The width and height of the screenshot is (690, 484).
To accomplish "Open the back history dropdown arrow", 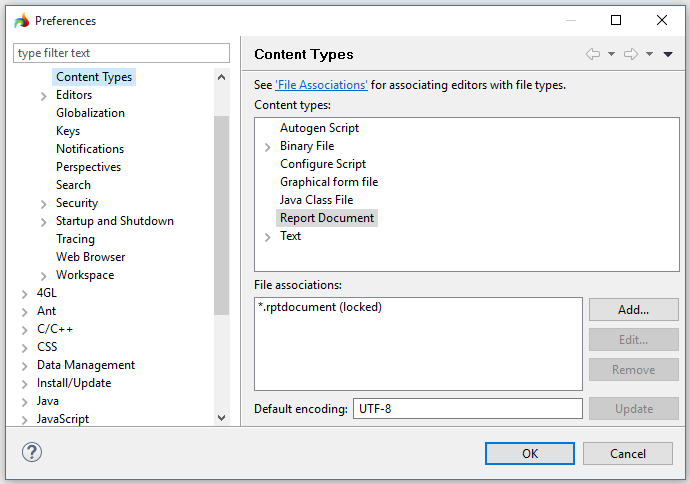I will pyautogui.click(x=611, y=55).
